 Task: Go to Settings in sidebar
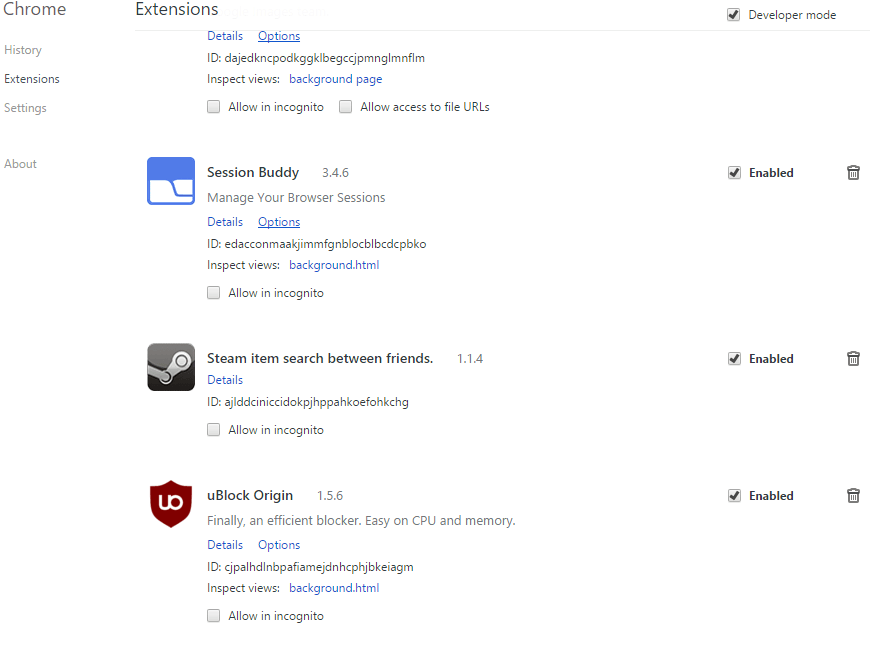tap(25, 108)
